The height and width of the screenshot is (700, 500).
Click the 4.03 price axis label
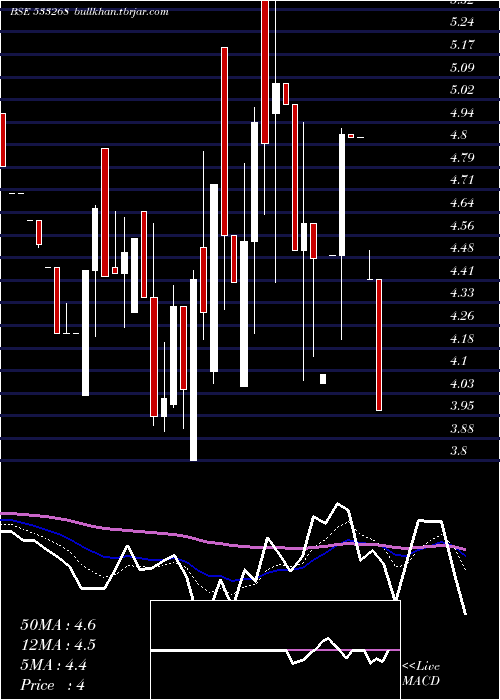[x=462, y=383]
